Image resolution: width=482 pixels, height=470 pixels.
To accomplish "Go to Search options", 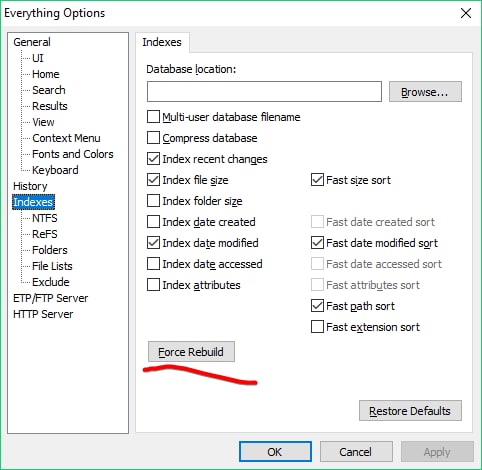I will click(x=49, y=90).
